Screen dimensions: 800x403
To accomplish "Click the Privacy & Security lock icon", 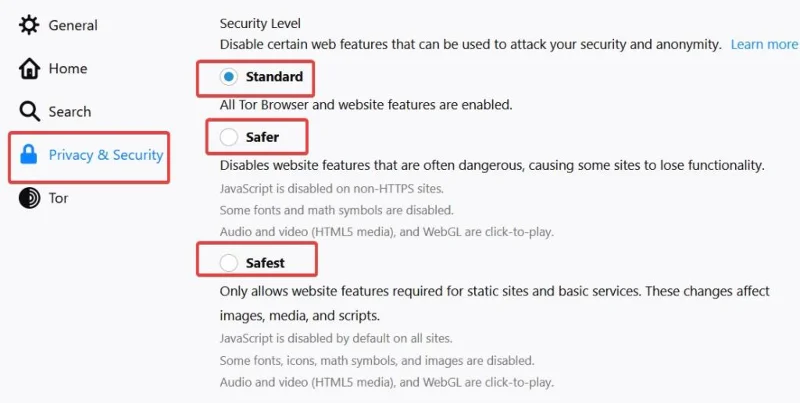I will (29, 155).
